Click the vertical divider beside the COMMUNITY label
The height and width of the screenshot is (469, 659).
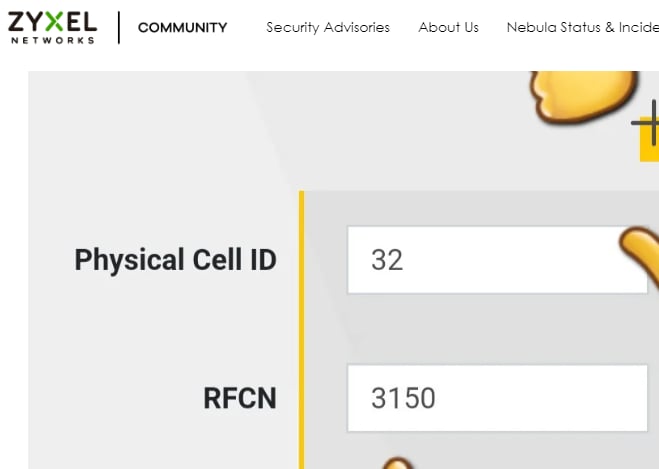[119, 27]
